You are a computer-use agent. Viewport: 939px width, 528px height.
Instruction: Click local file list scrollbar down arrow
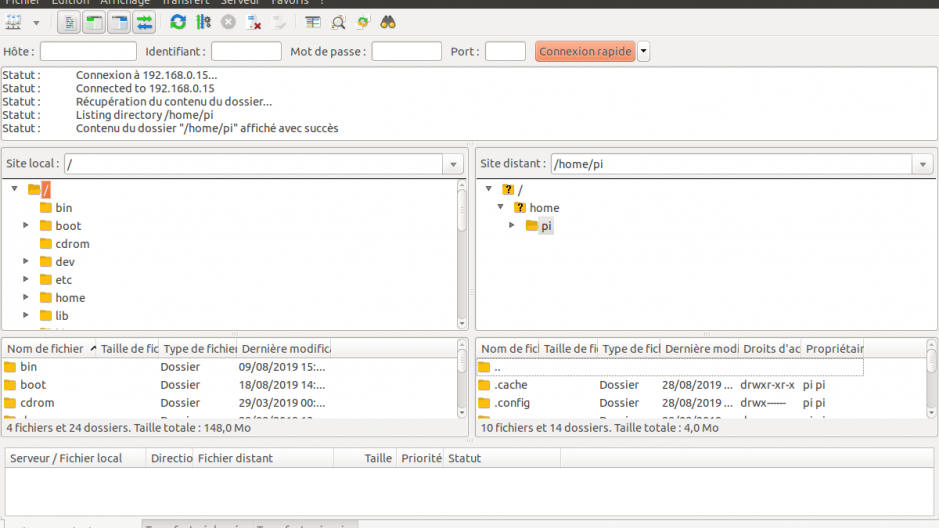pos(462,413)
